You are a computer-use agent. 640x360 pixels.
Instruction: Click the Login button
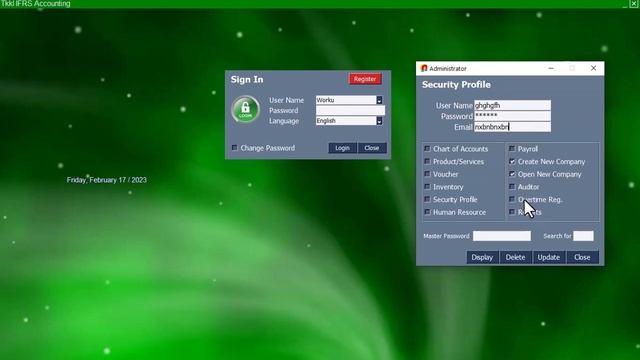click(x=342, y=148)
